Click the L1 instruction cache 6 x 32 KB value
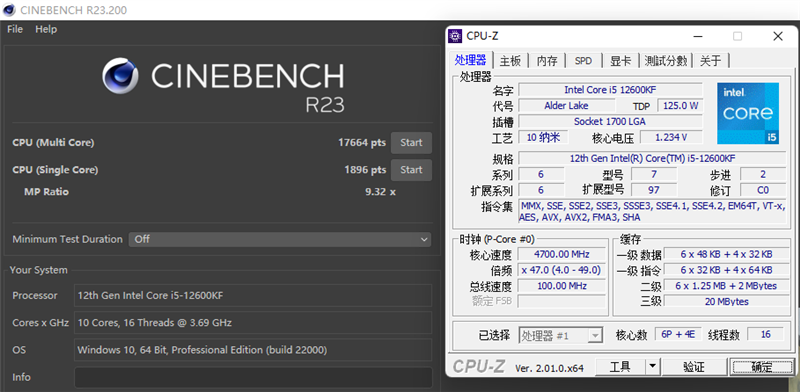 pos(726,270)
